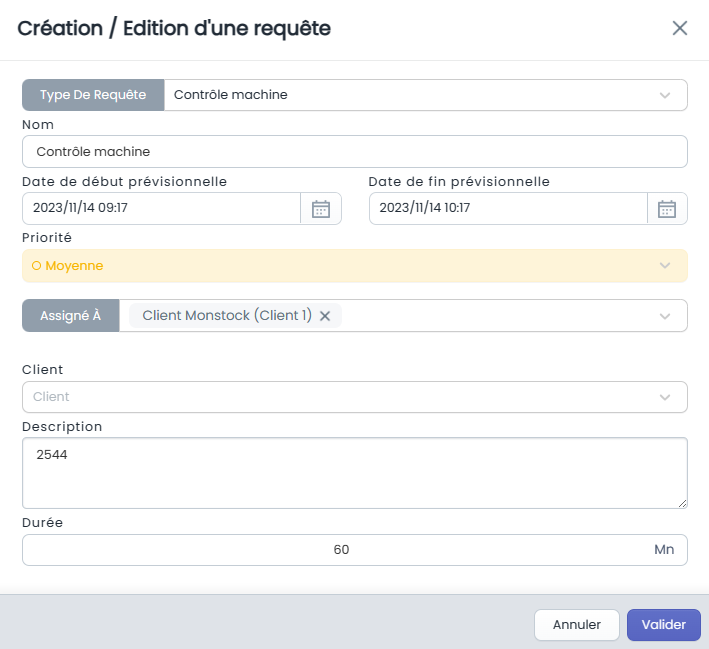Open the Priorité Moyenne dropdown
Image resolution: width=709 pixels, height=649 pixels.
[x=355, y=265]
